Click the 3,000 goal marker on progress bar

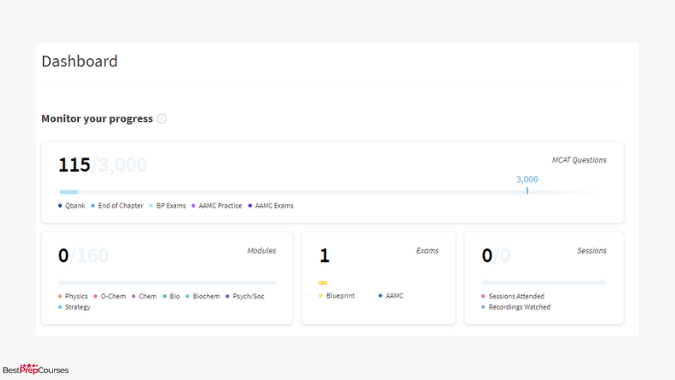tap(527, 184)
